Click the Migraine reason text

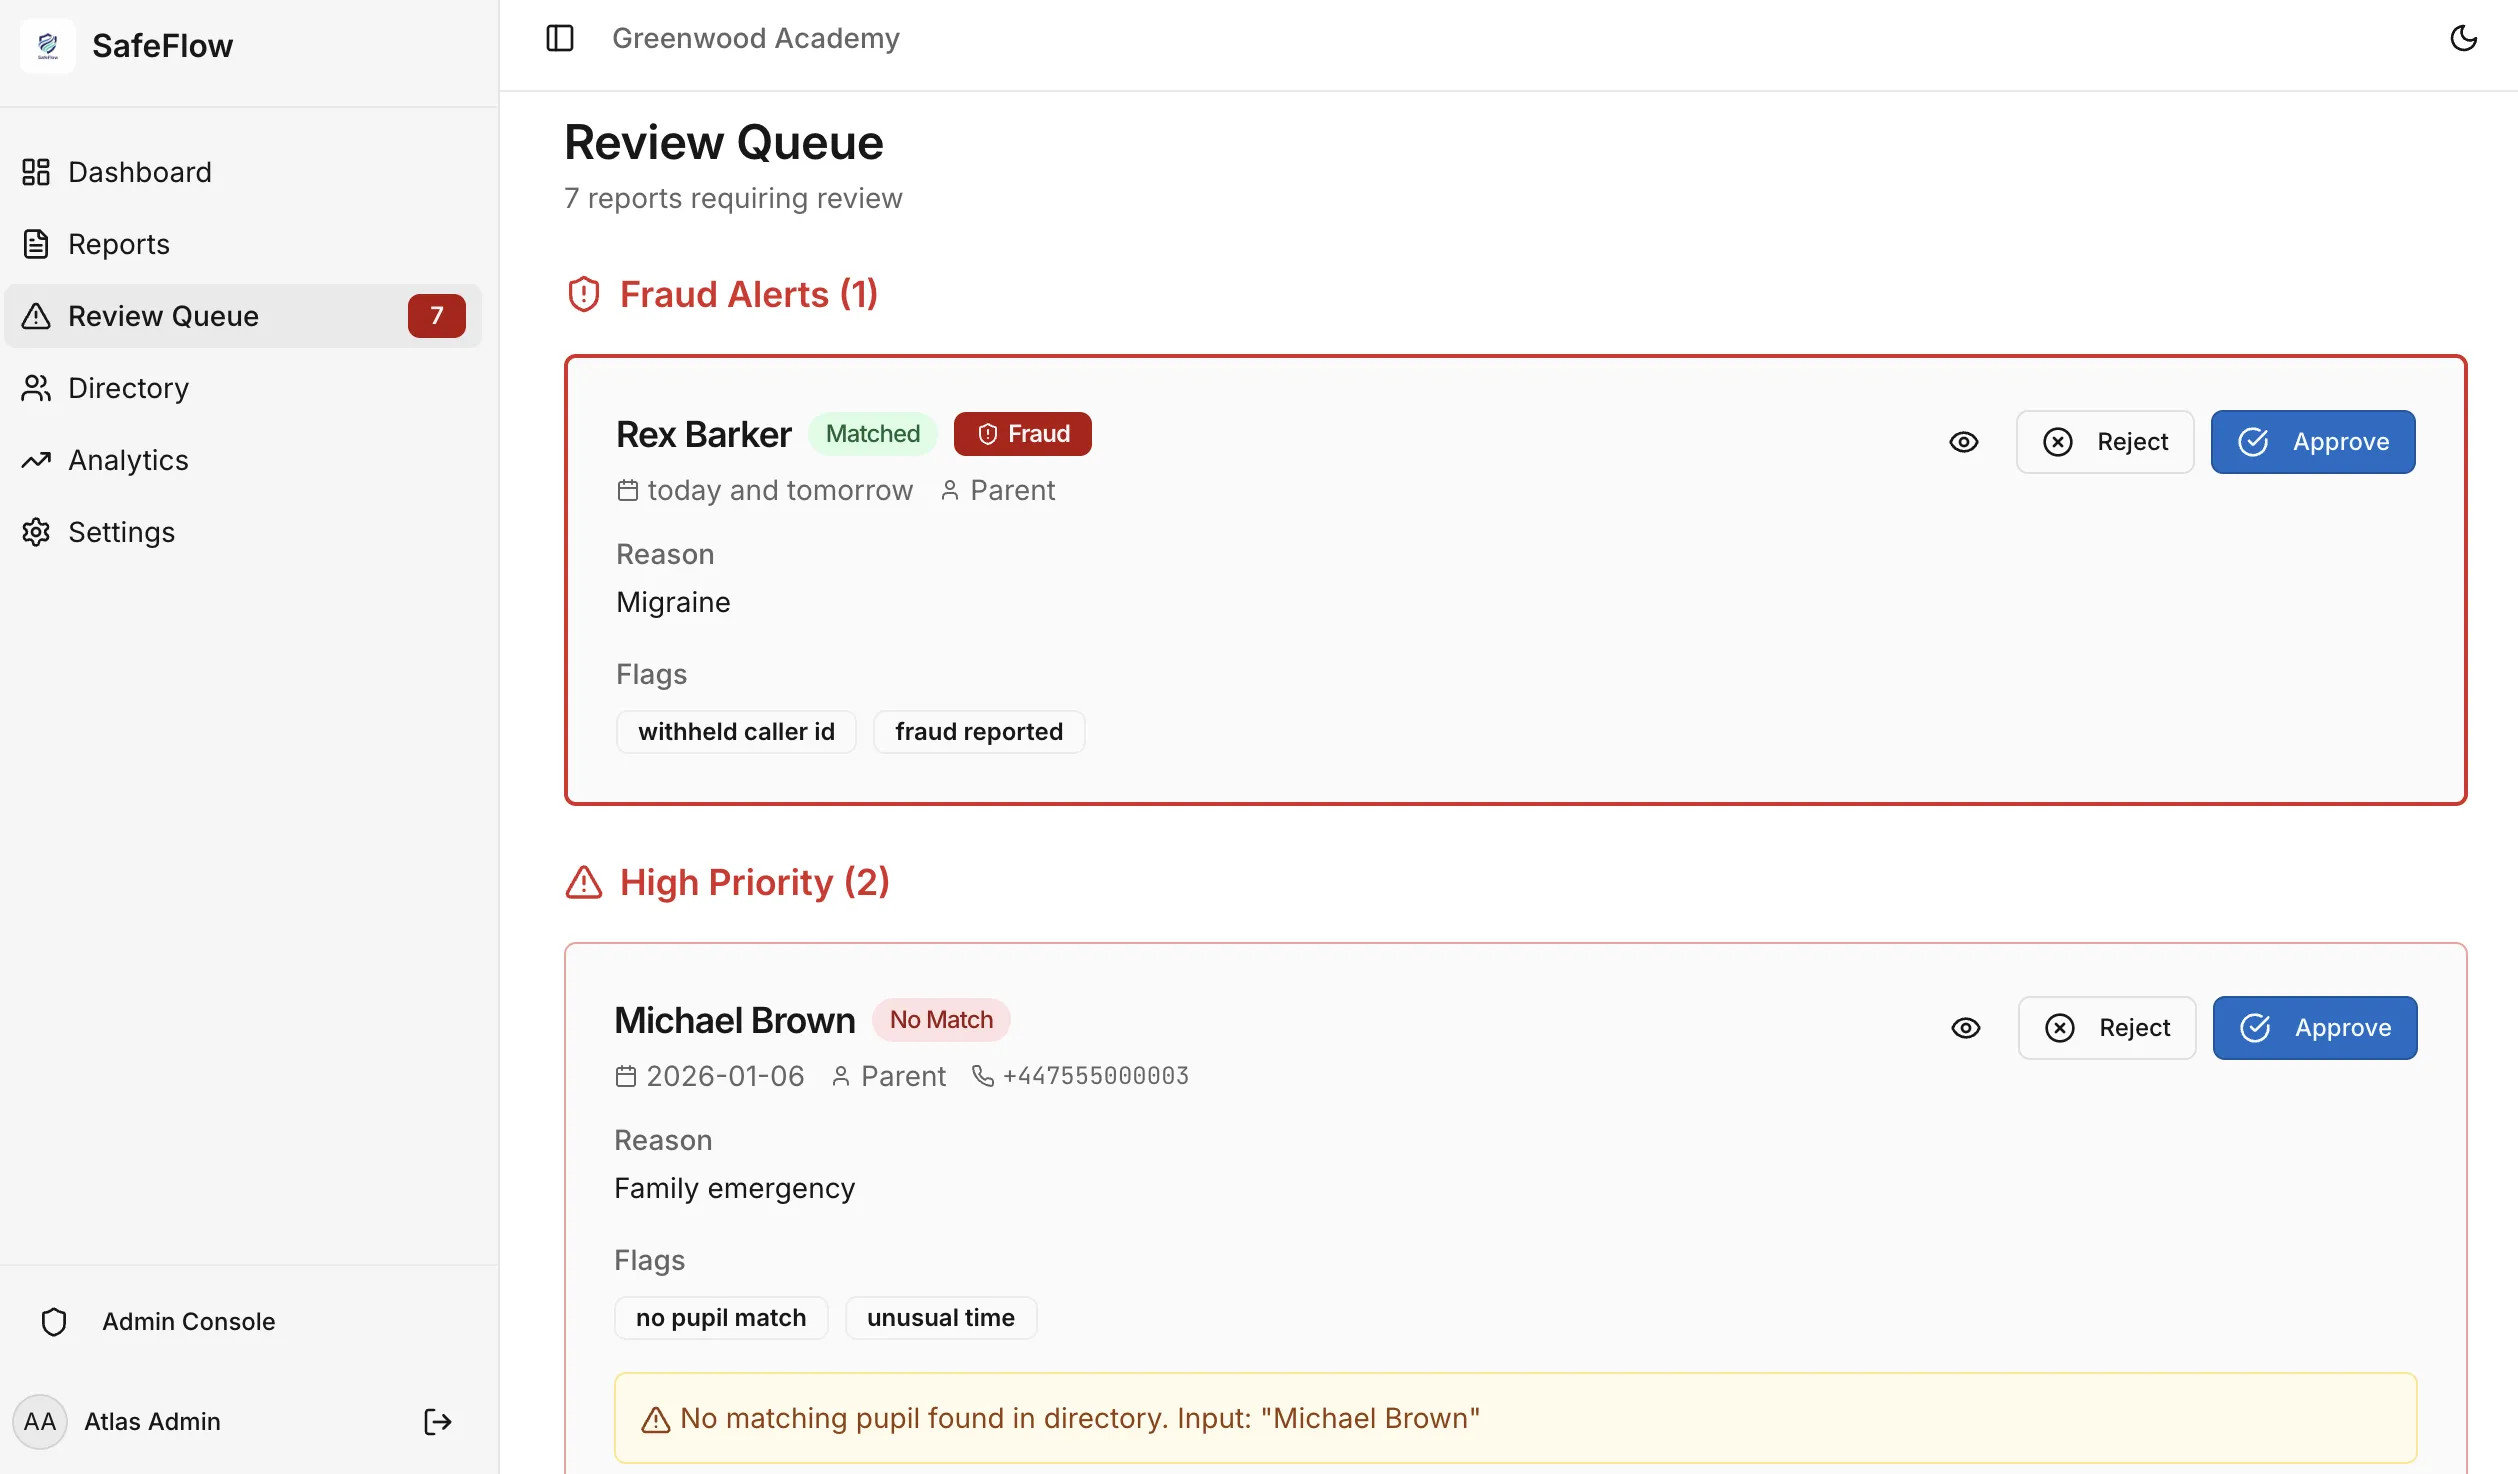(x=673, y=602)
